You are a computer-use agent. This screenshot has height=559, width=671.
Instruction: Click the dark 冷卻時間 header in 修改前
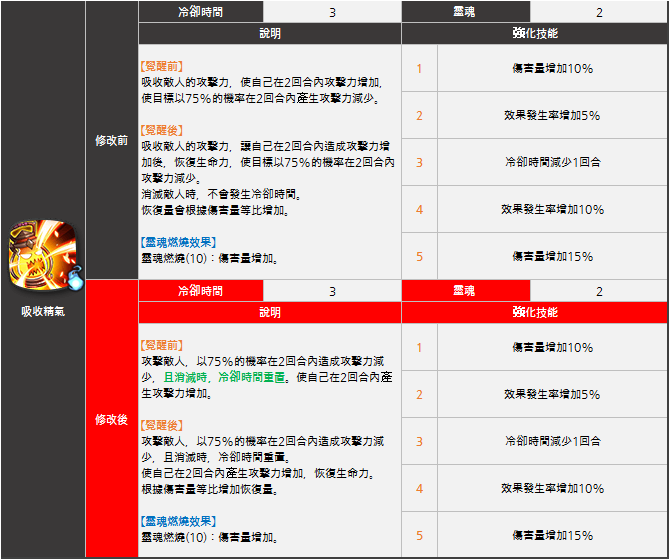[201, 12]
